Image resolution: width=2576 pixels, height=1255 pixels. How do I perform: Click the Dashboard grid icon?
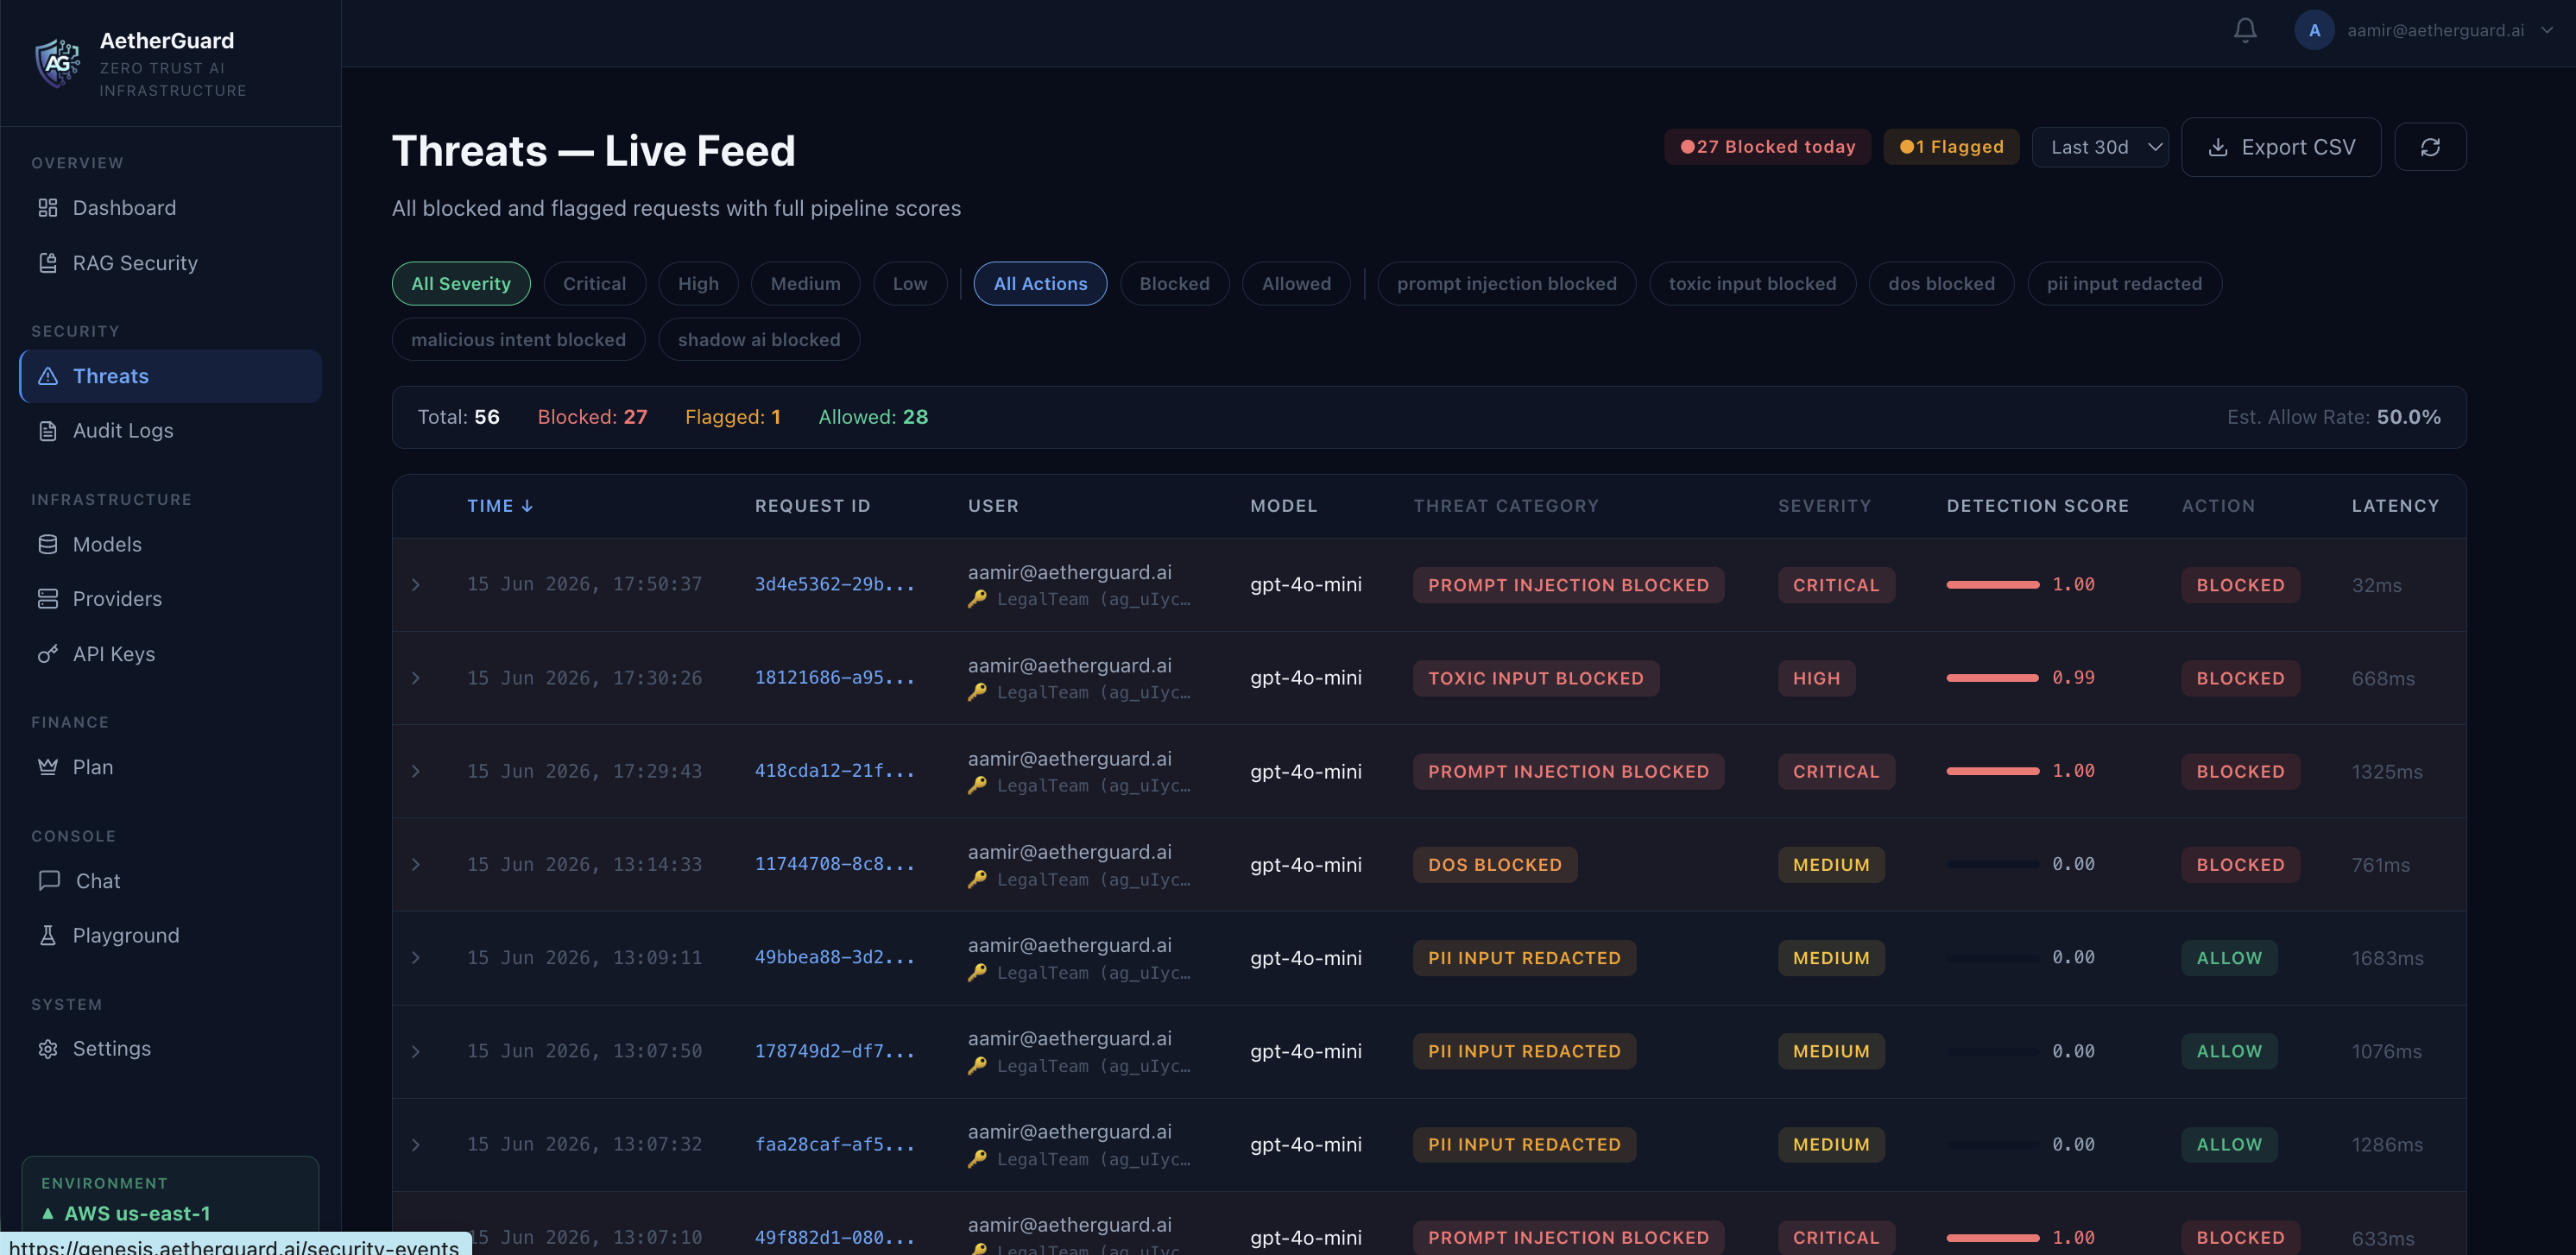pyautogui.click(x=48, y=208)
